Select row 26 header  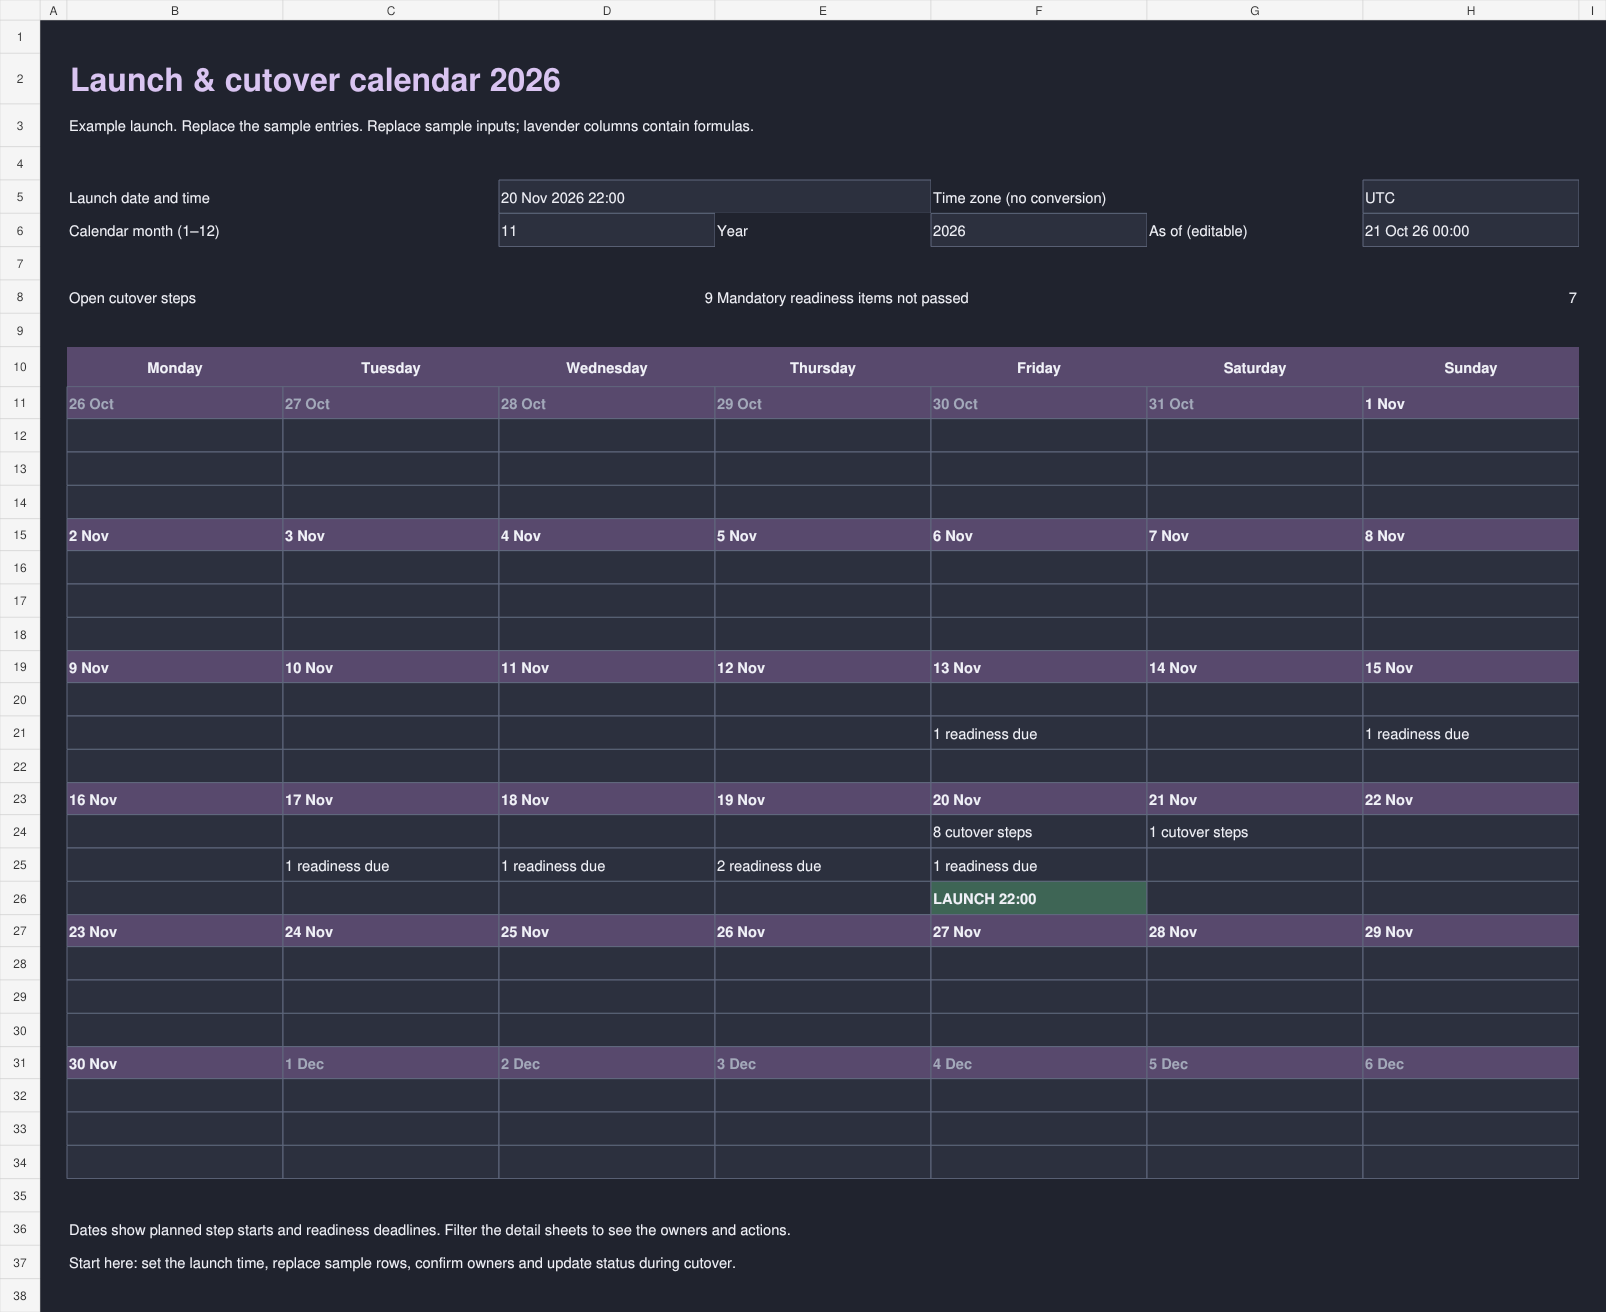click(x=20, y=898)
